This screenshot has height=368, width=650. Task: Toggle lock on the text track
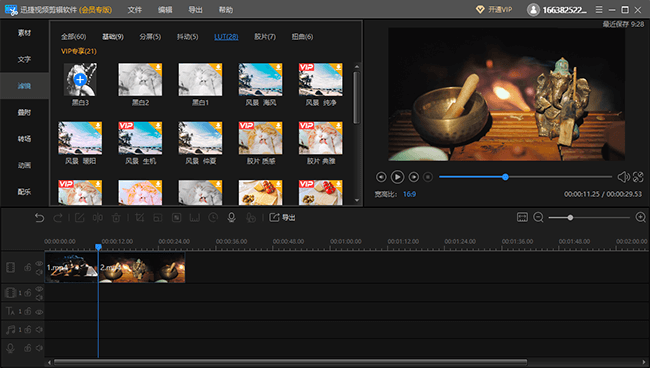click(x=27, y=311)
